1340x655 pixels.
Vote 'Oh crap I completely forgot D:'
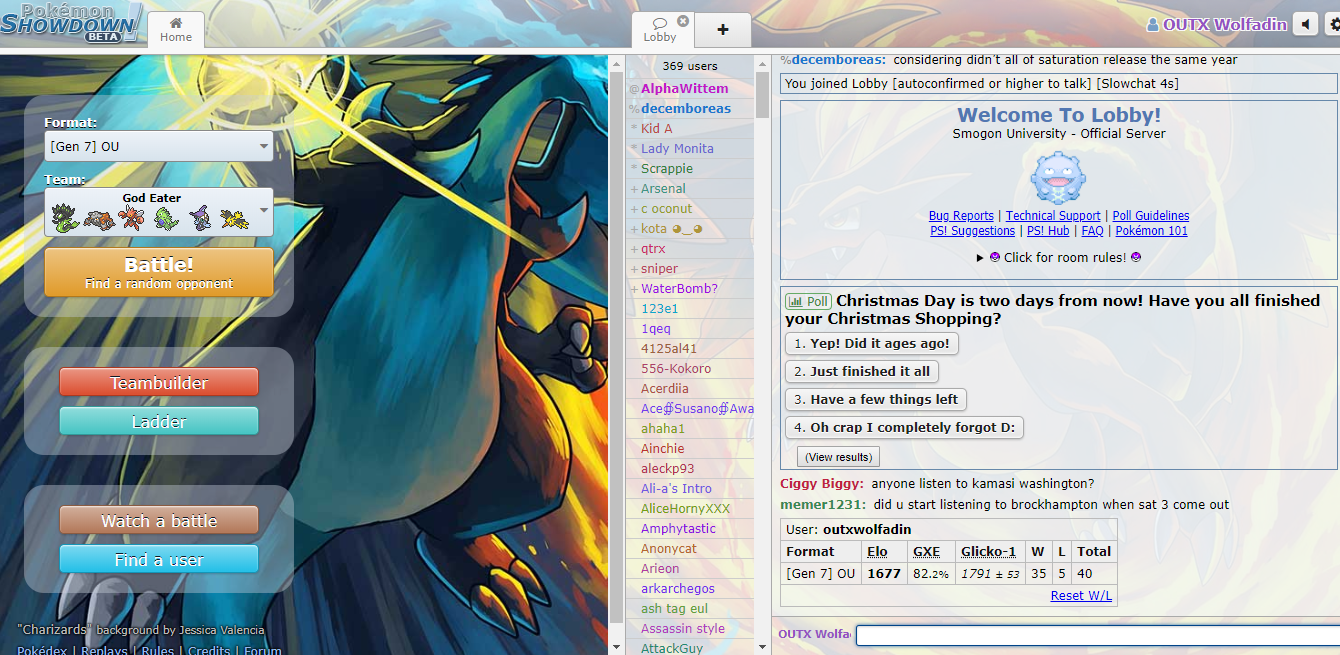pyautogui.click(x=904, y=427)
